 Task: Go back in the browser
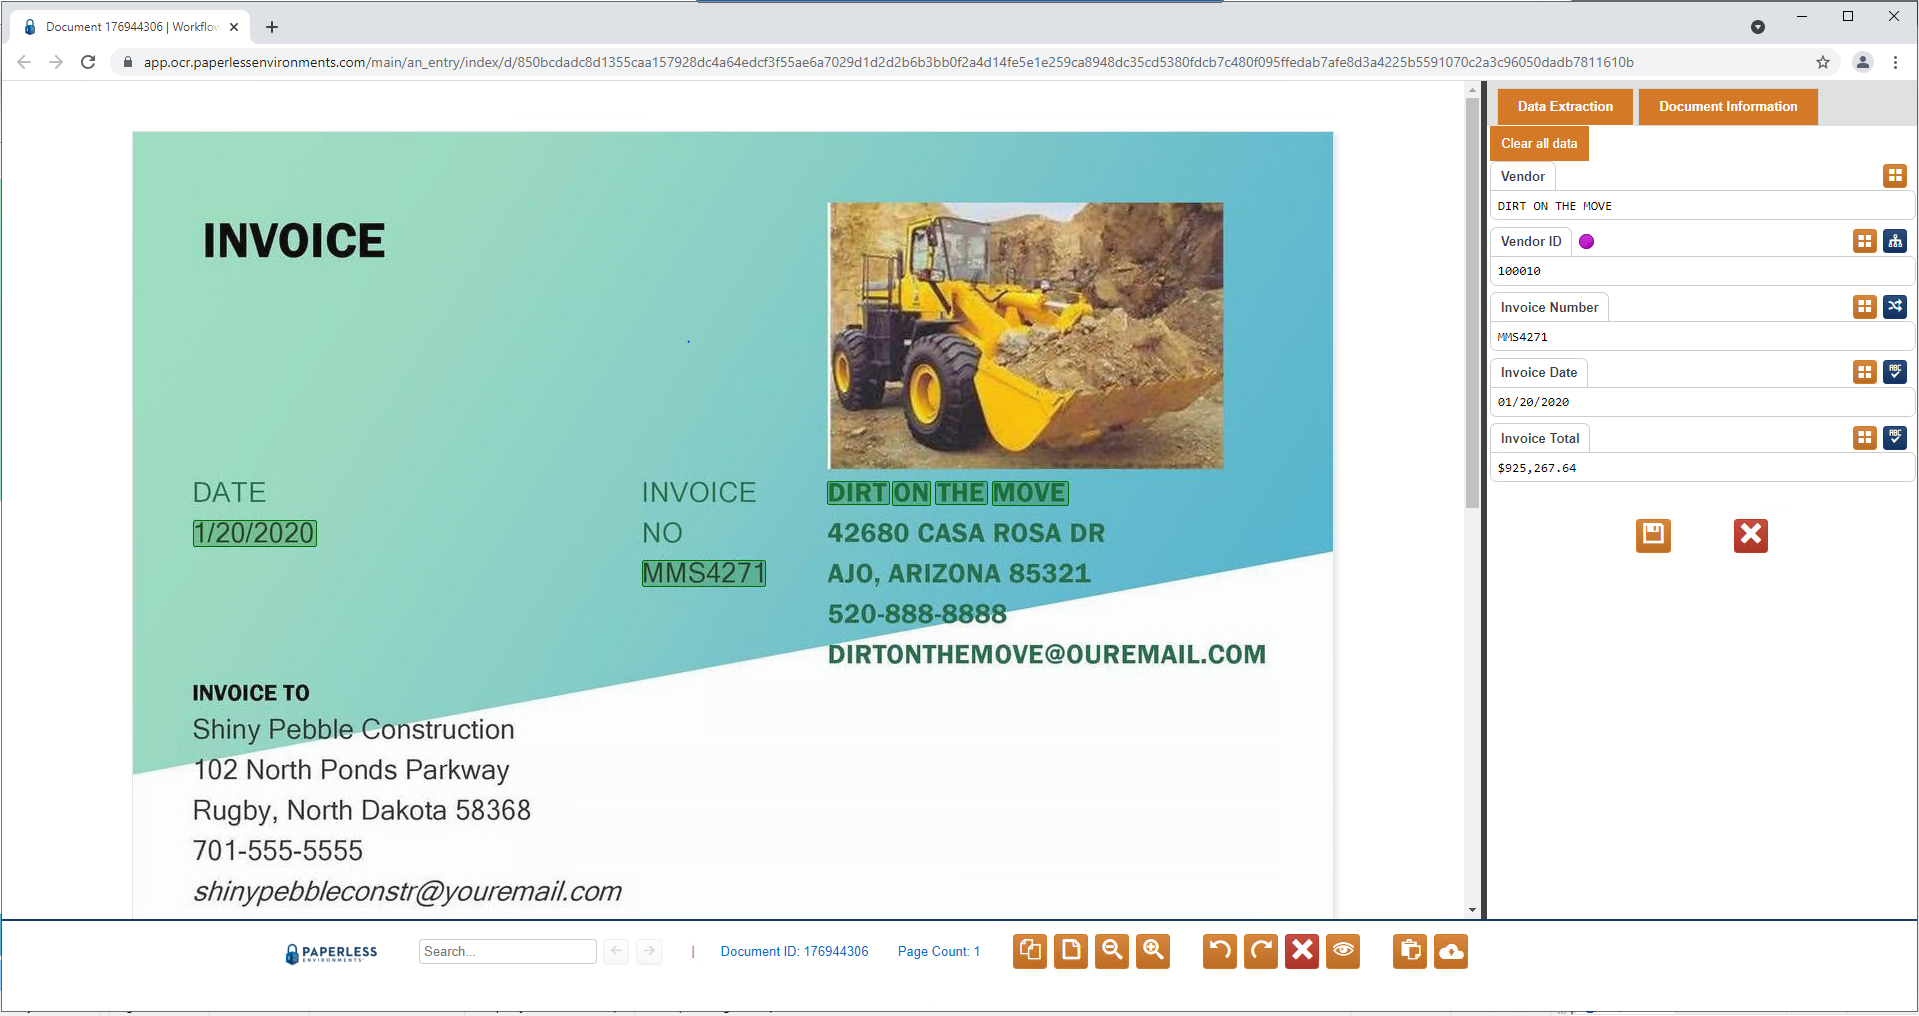pyautogui.click(x=24, y=62)
